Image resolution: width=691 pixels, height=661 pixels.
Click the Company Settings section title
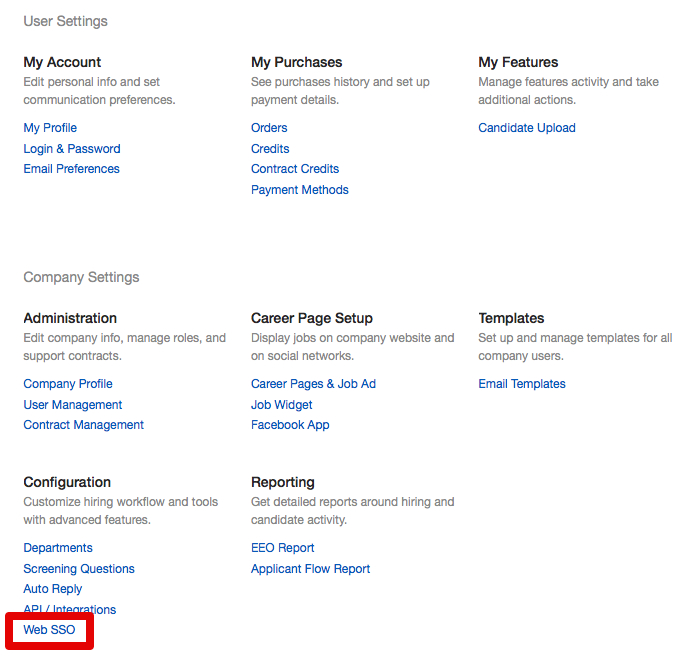click(82, 277)
